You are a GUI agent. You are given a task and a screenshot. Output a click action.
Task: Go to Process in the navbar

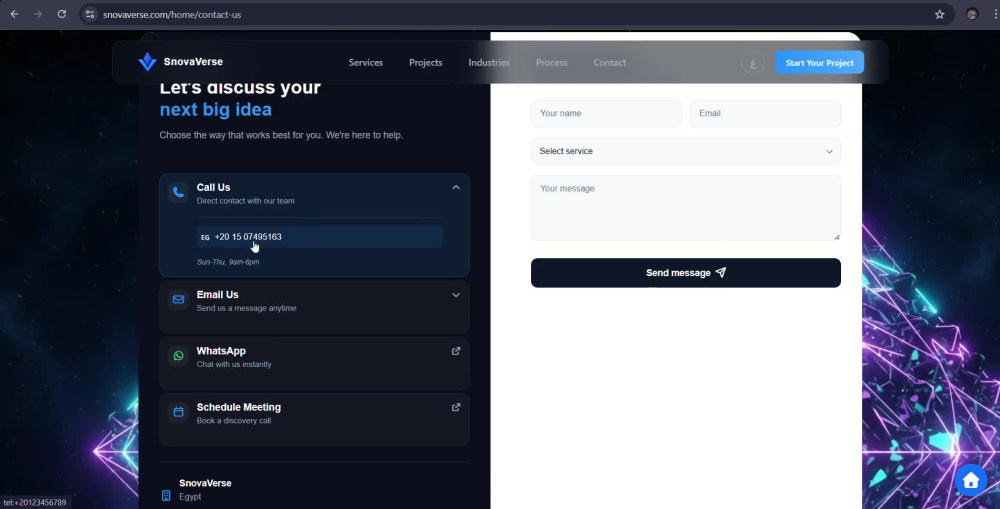pyautogui.click(x=552, y=63)
